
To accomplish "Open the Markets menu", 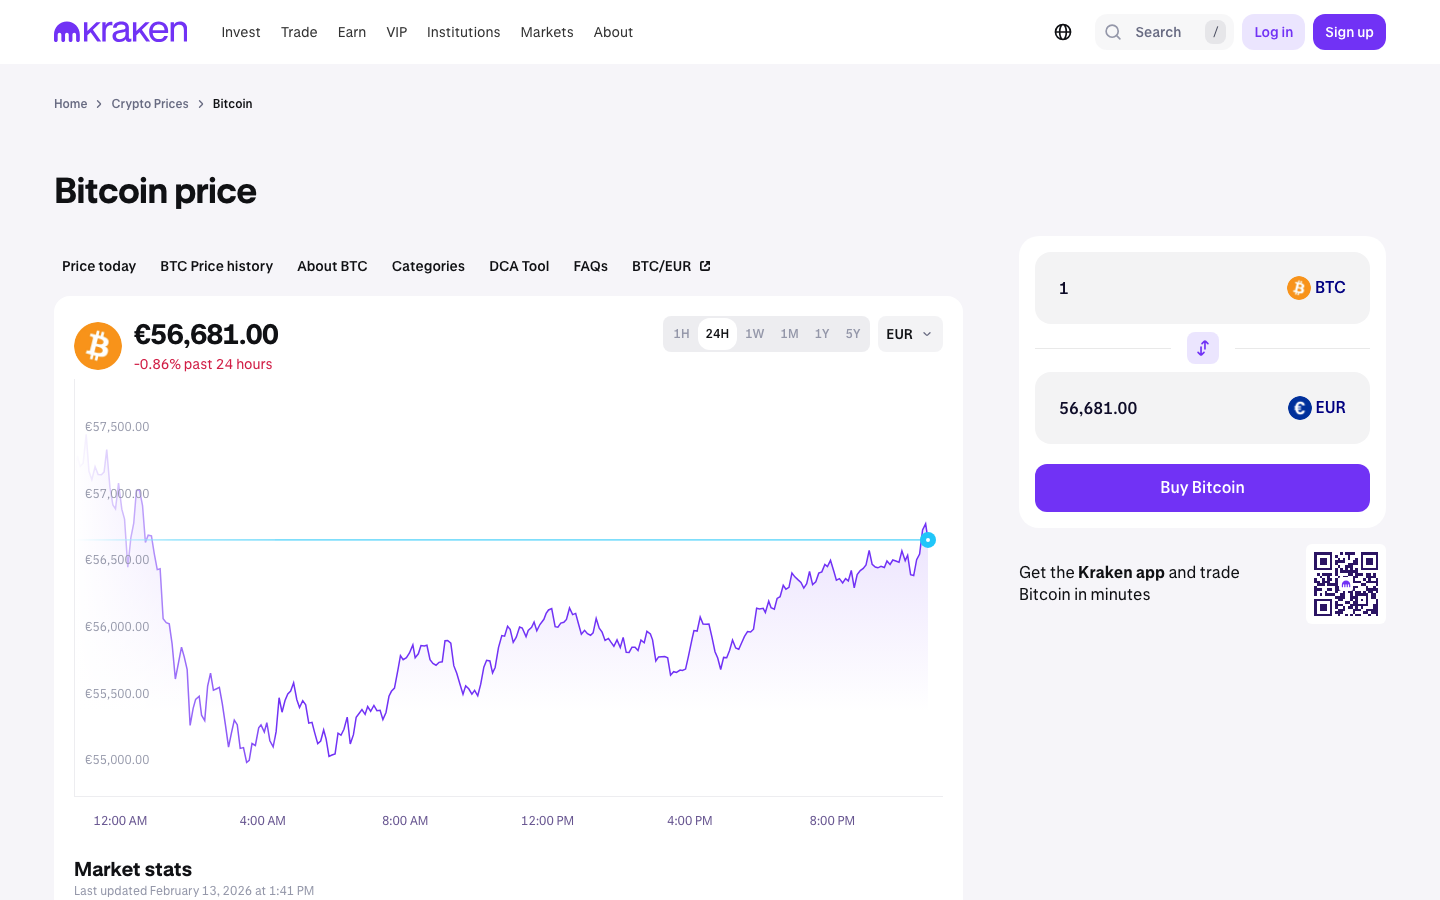I will [x=547, y=31].
